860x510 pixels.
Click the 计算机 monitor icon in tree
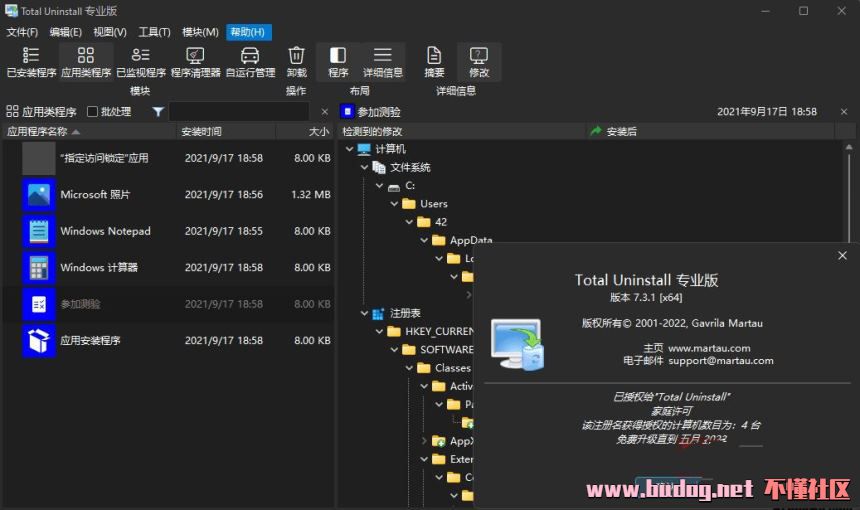(x=364, y=149)
